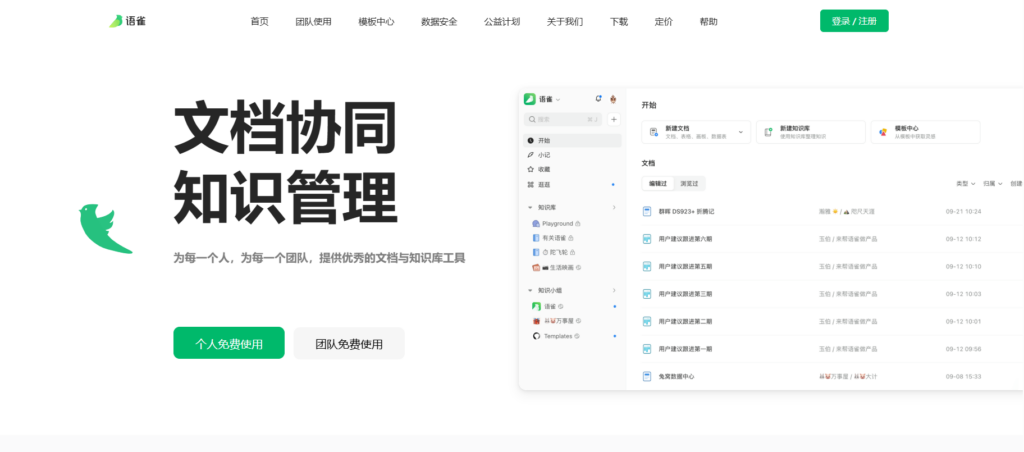This screenshot has width=1024, height=452.
Task: Open the user avatar in the preview sidebar
Action: (613, 99)
